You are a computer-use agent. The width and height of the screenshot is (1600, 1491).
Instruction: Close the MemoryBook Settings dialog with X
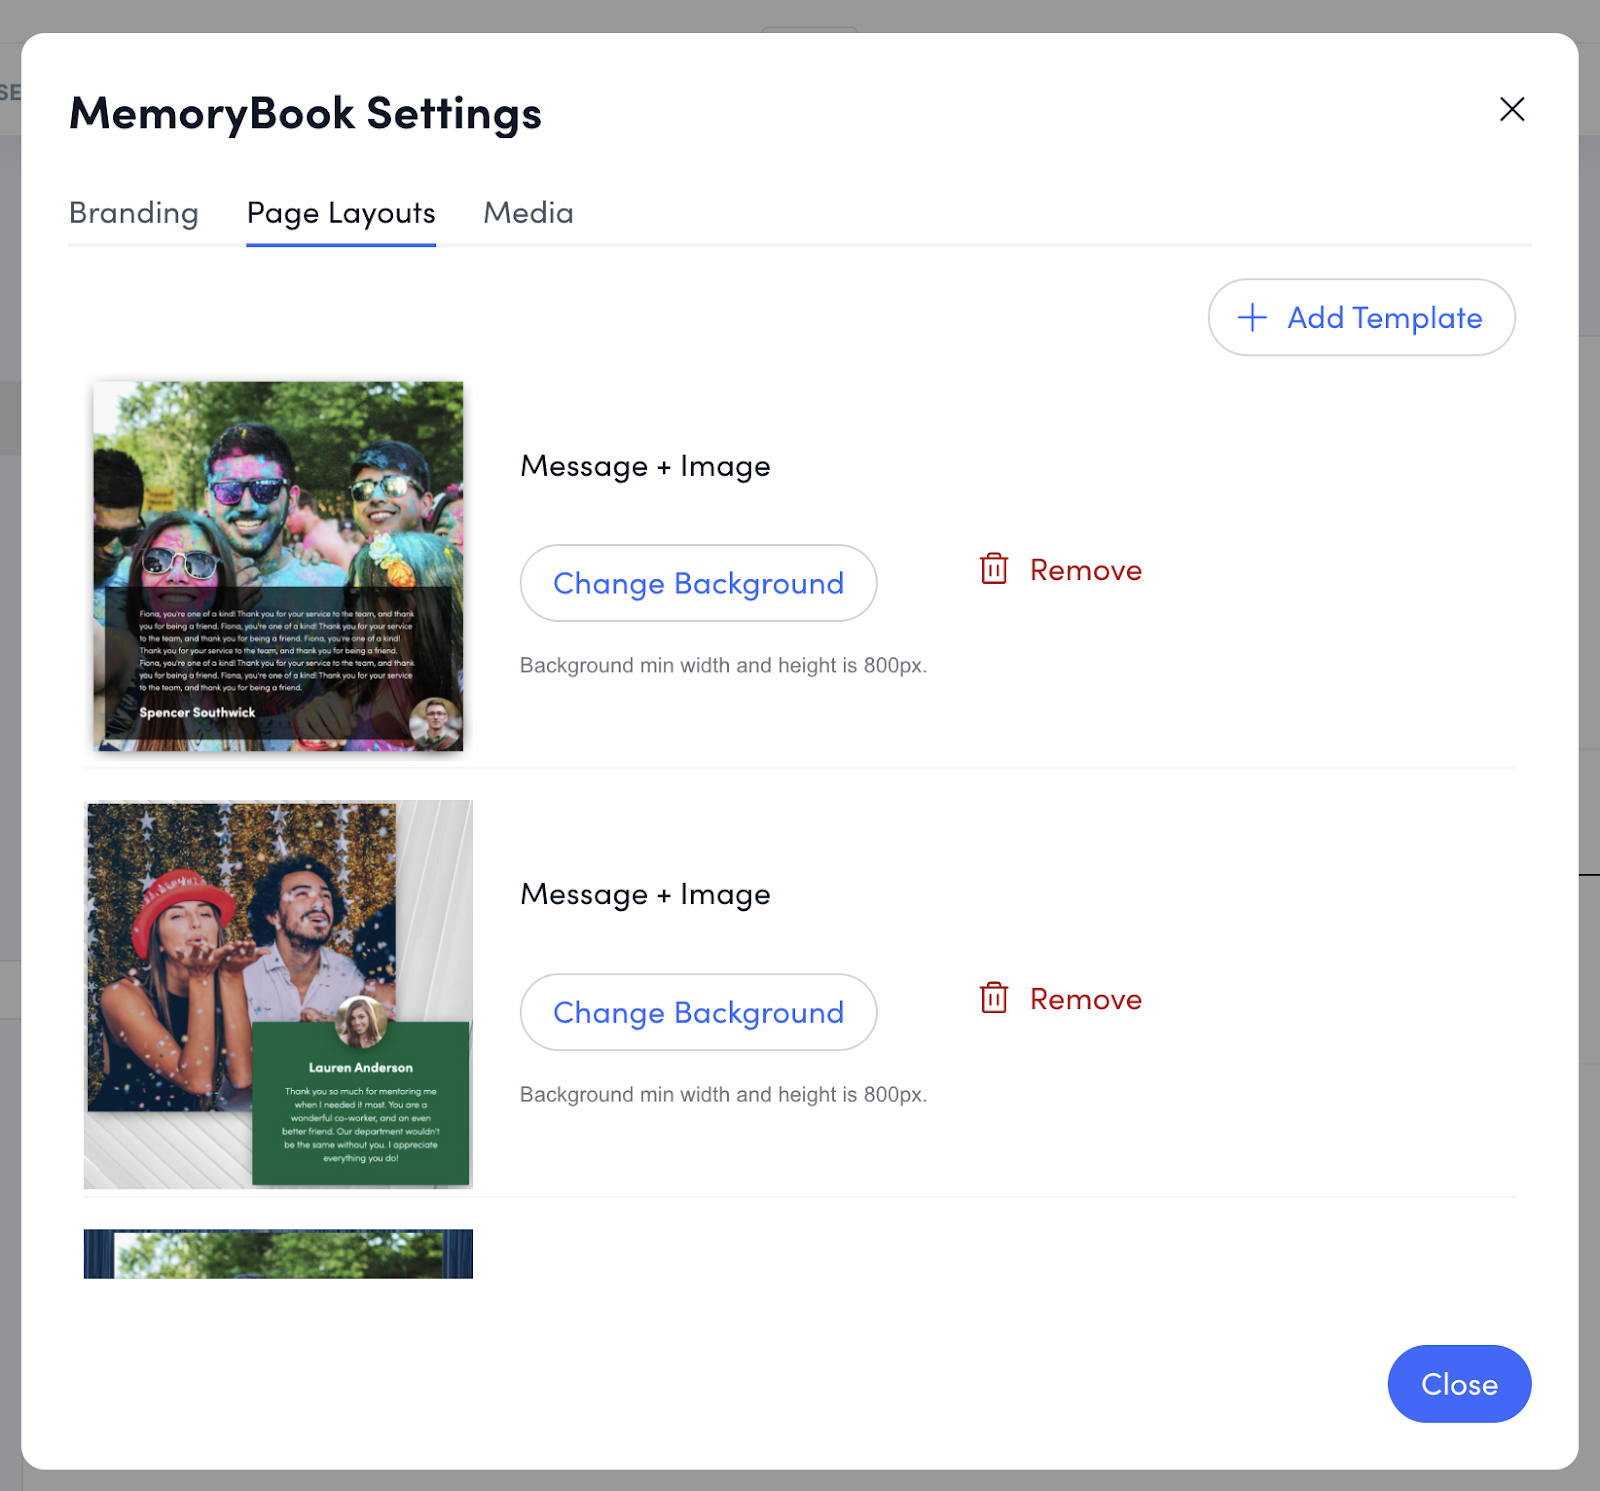pyautogui.click(x=1511, y=109)
